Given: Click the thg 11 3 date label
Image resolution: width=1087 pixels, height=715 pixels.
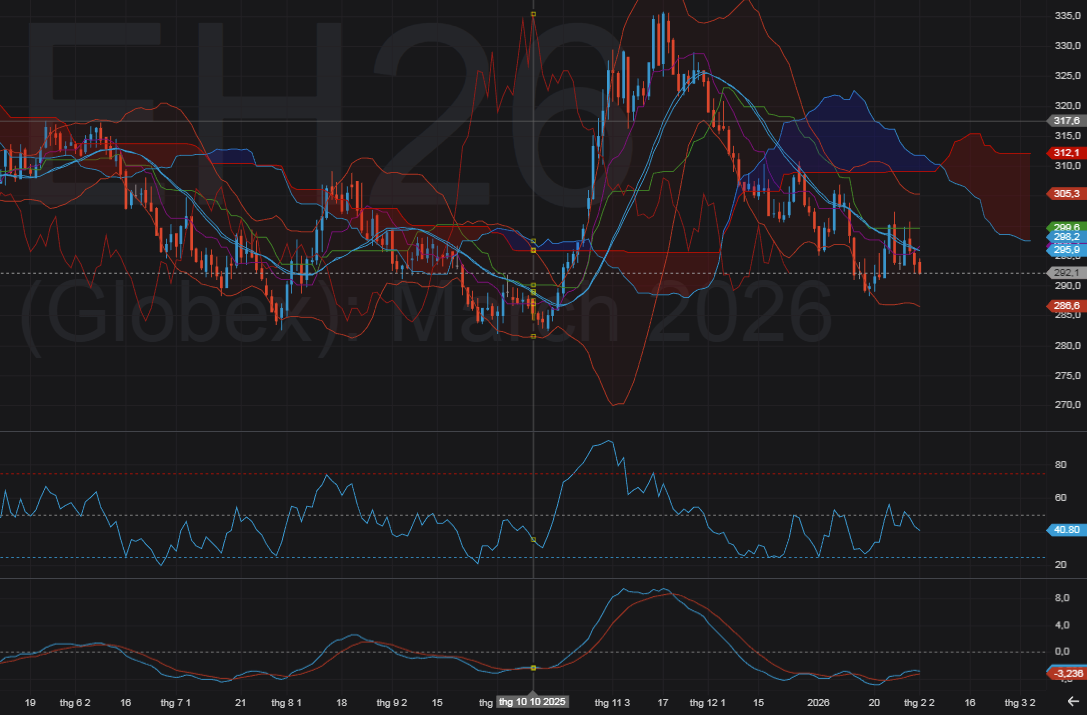Looking at the screenshot, I should (612, 702).
